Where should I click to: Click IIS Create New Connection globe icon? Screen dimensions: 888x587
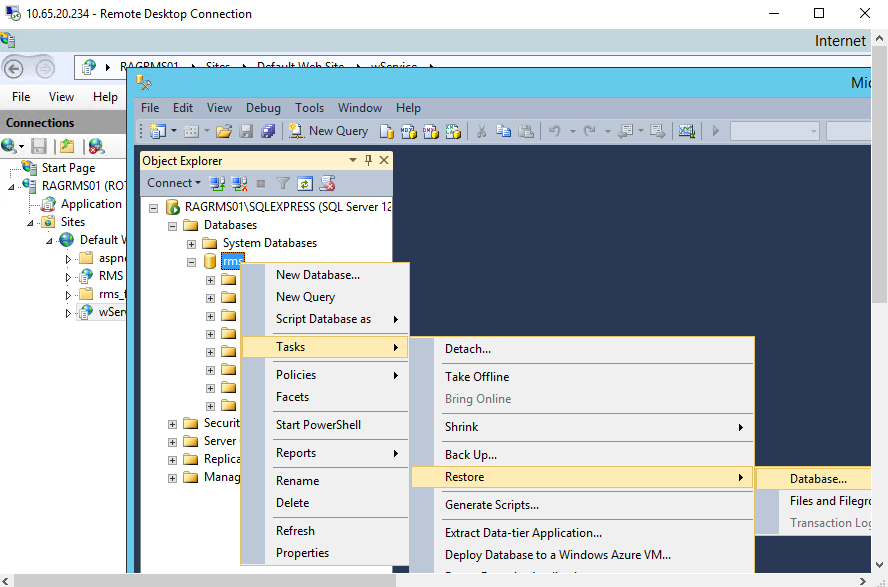(9, 146)
